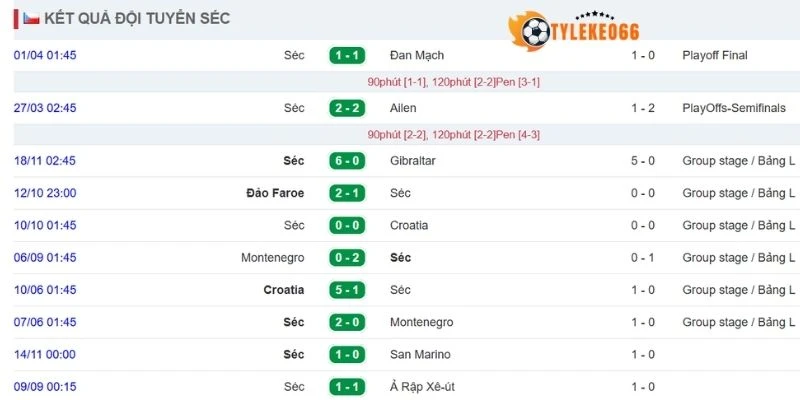This screenshot has height=400, width=800.
Task: Click the Ailen team name
Action: click(404, 108)
